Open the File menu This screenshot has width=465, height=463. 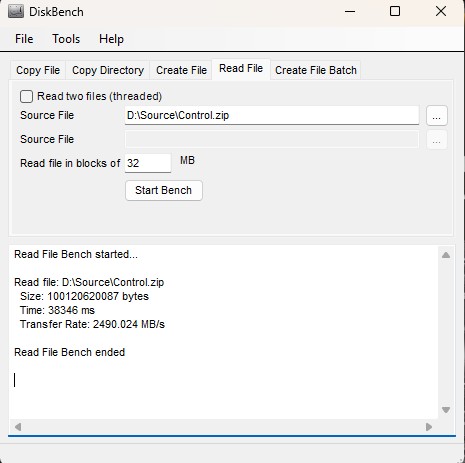pyautogui.click(x=24, y=39)
